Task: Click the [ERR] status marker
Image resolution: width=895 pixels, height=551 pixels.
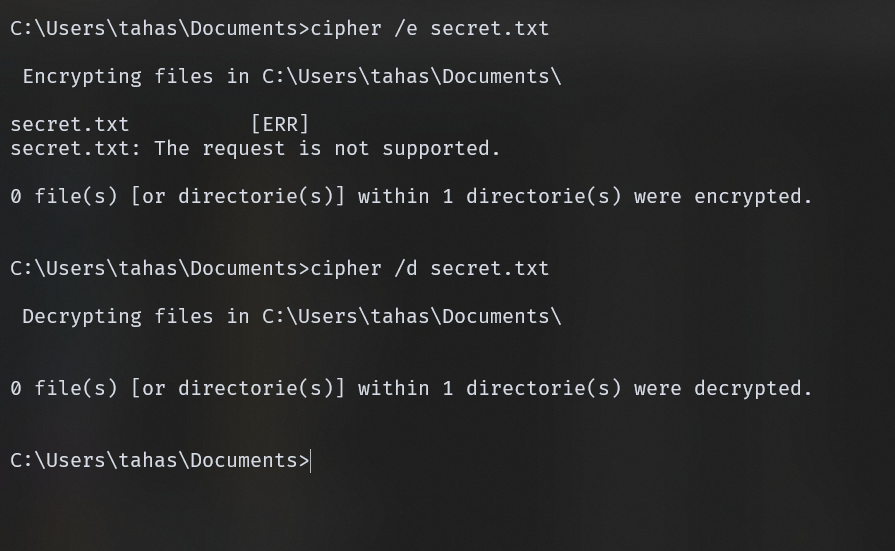Action: 280,124
